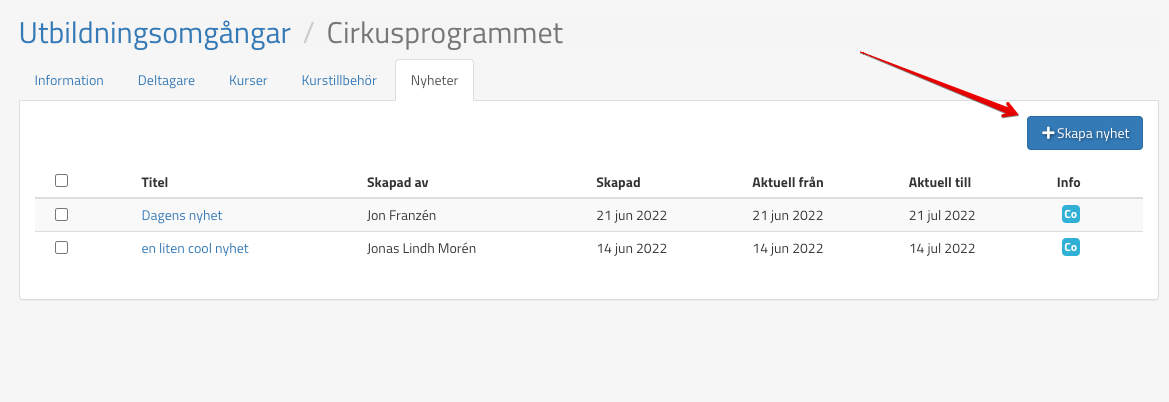The image size is (1169, 402).
Task: Select the Nyheter tab
Action: click(434, 81)
